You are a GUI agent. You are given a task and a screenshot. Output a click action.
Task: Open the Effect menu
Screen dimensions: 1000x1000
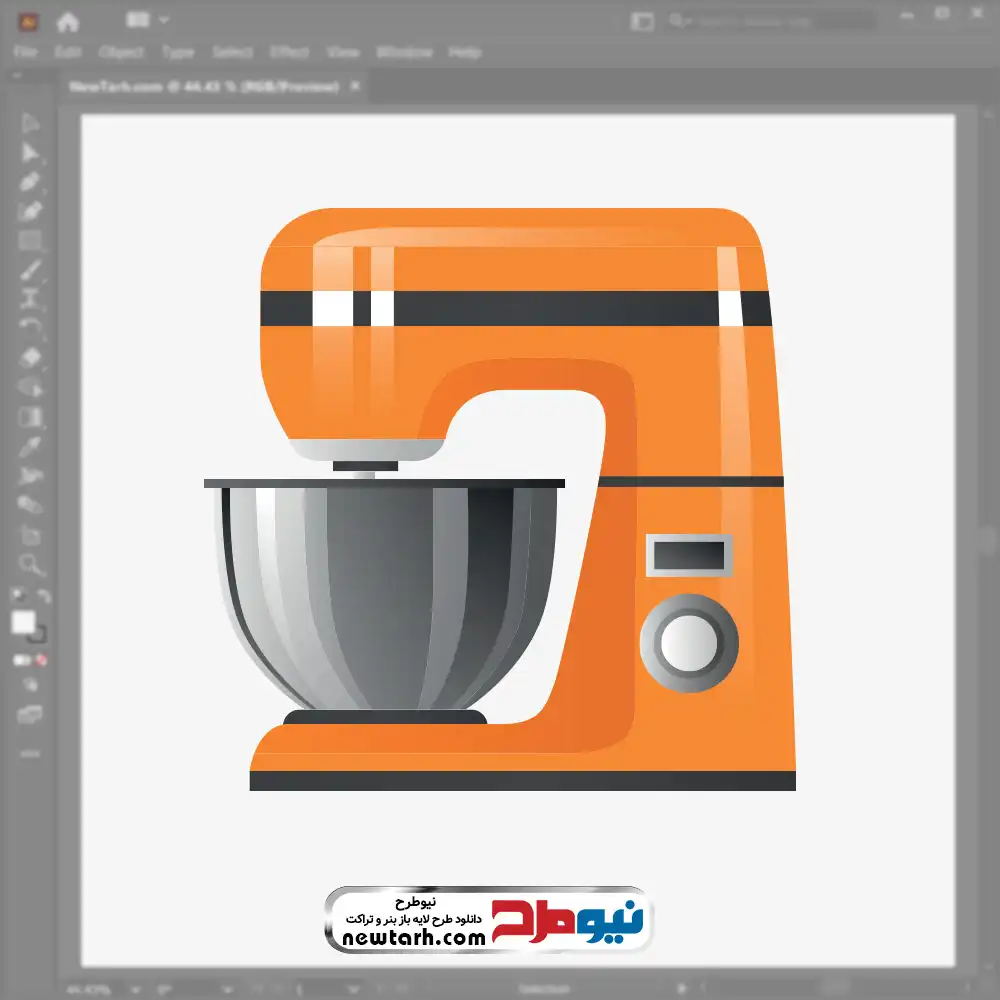click(x=289, y=52)
